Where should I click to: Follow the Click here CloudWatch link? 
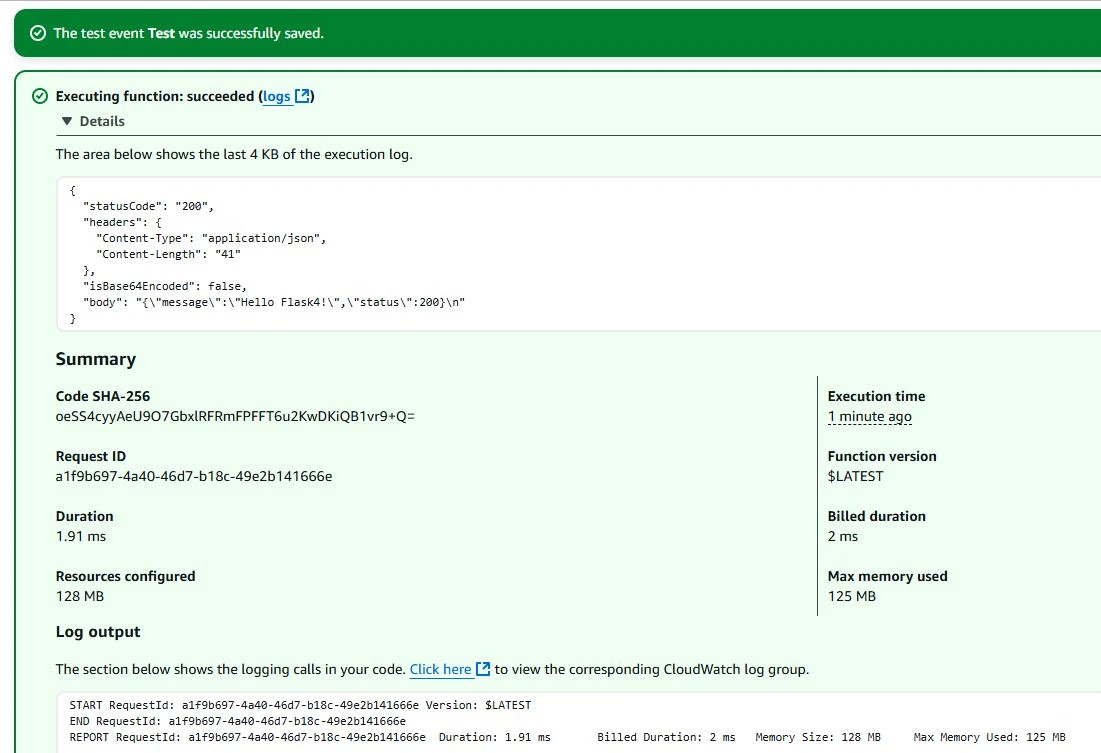[x=440, y=669]
